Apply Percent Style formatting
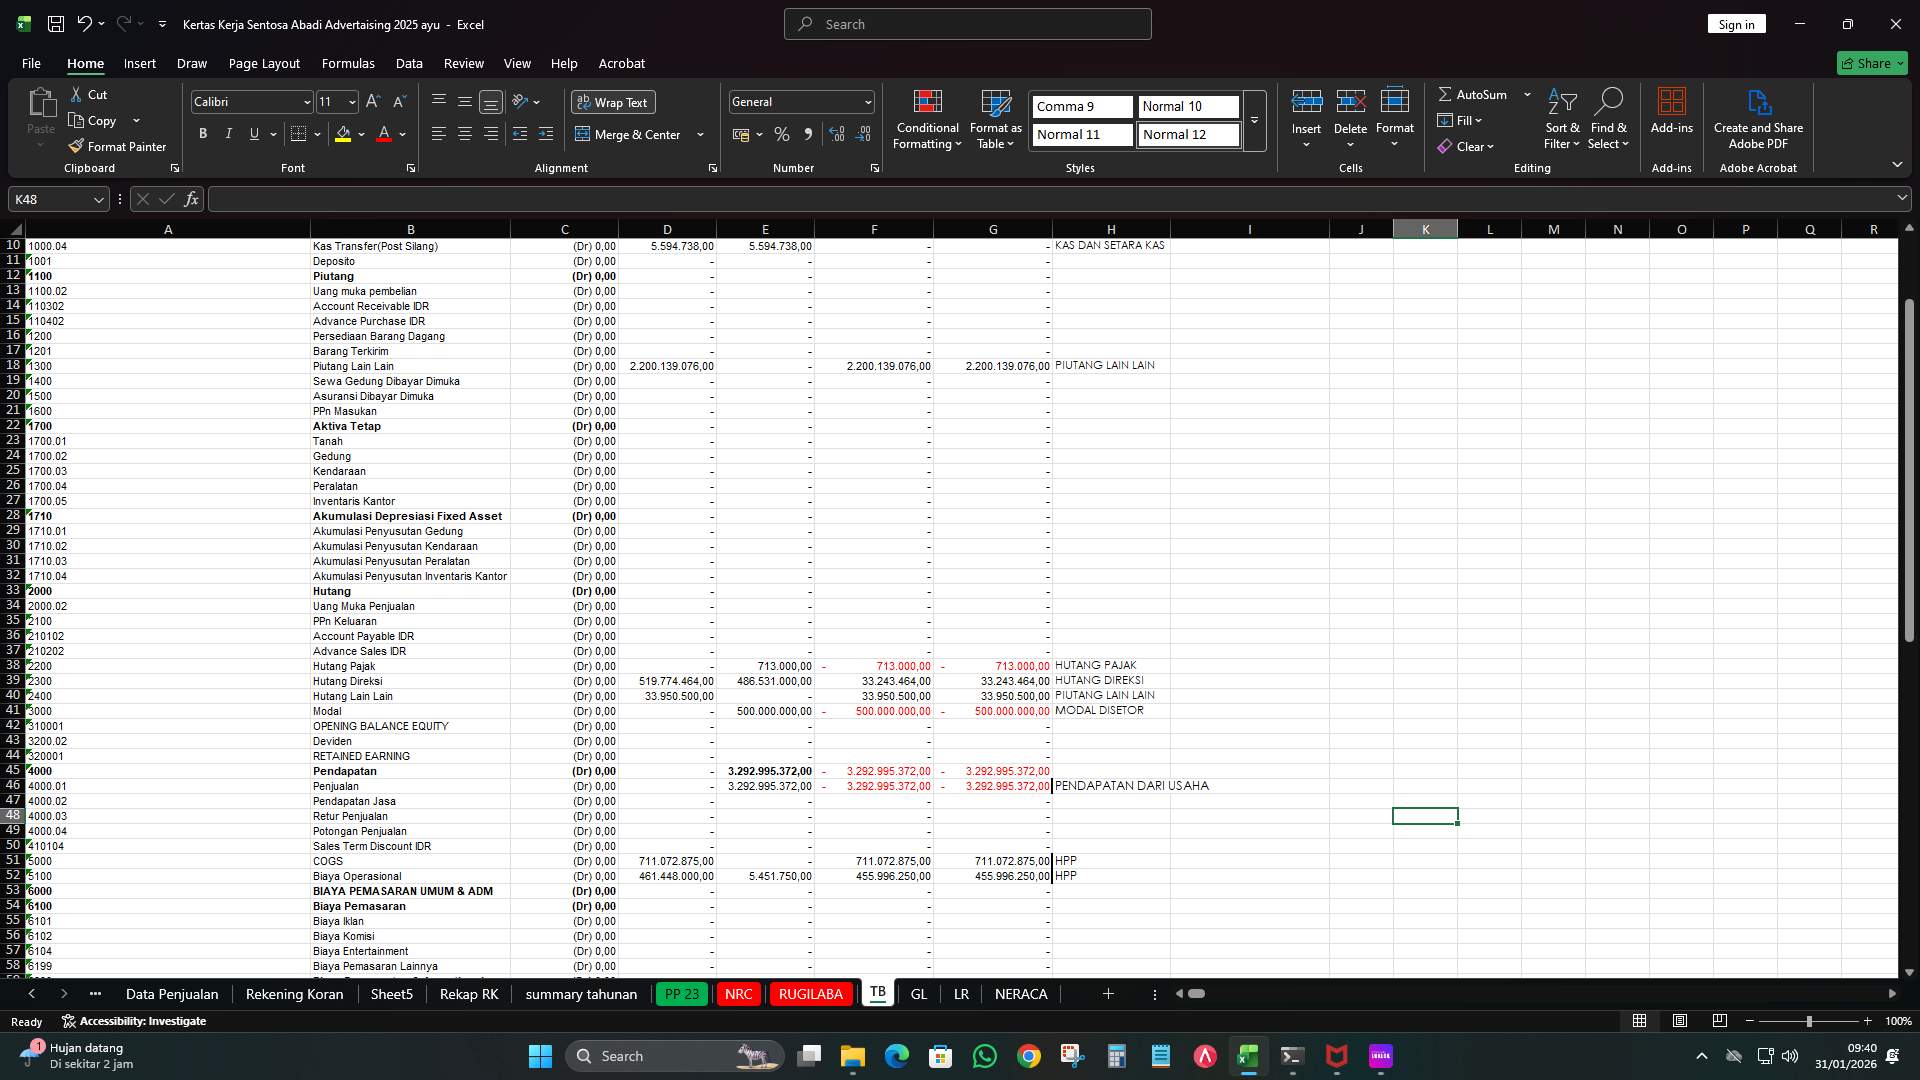The height and width of the screenshot is (1080, 1920). point(782,134)
